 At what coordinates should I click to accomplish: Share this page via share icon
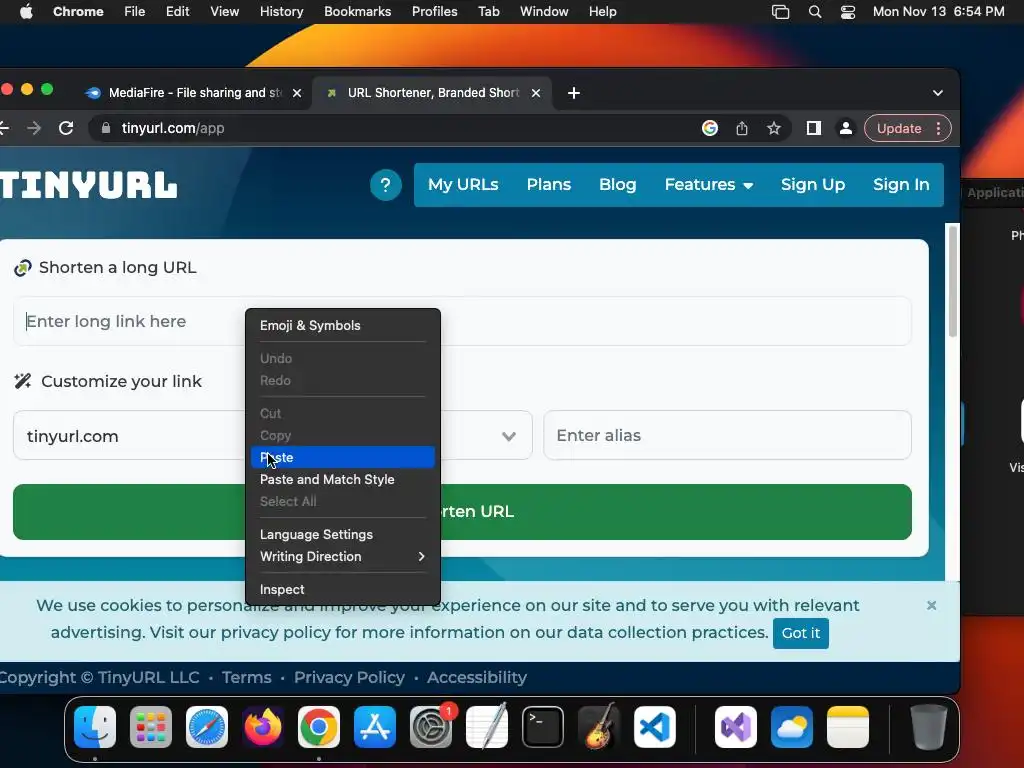pos(742,128)
